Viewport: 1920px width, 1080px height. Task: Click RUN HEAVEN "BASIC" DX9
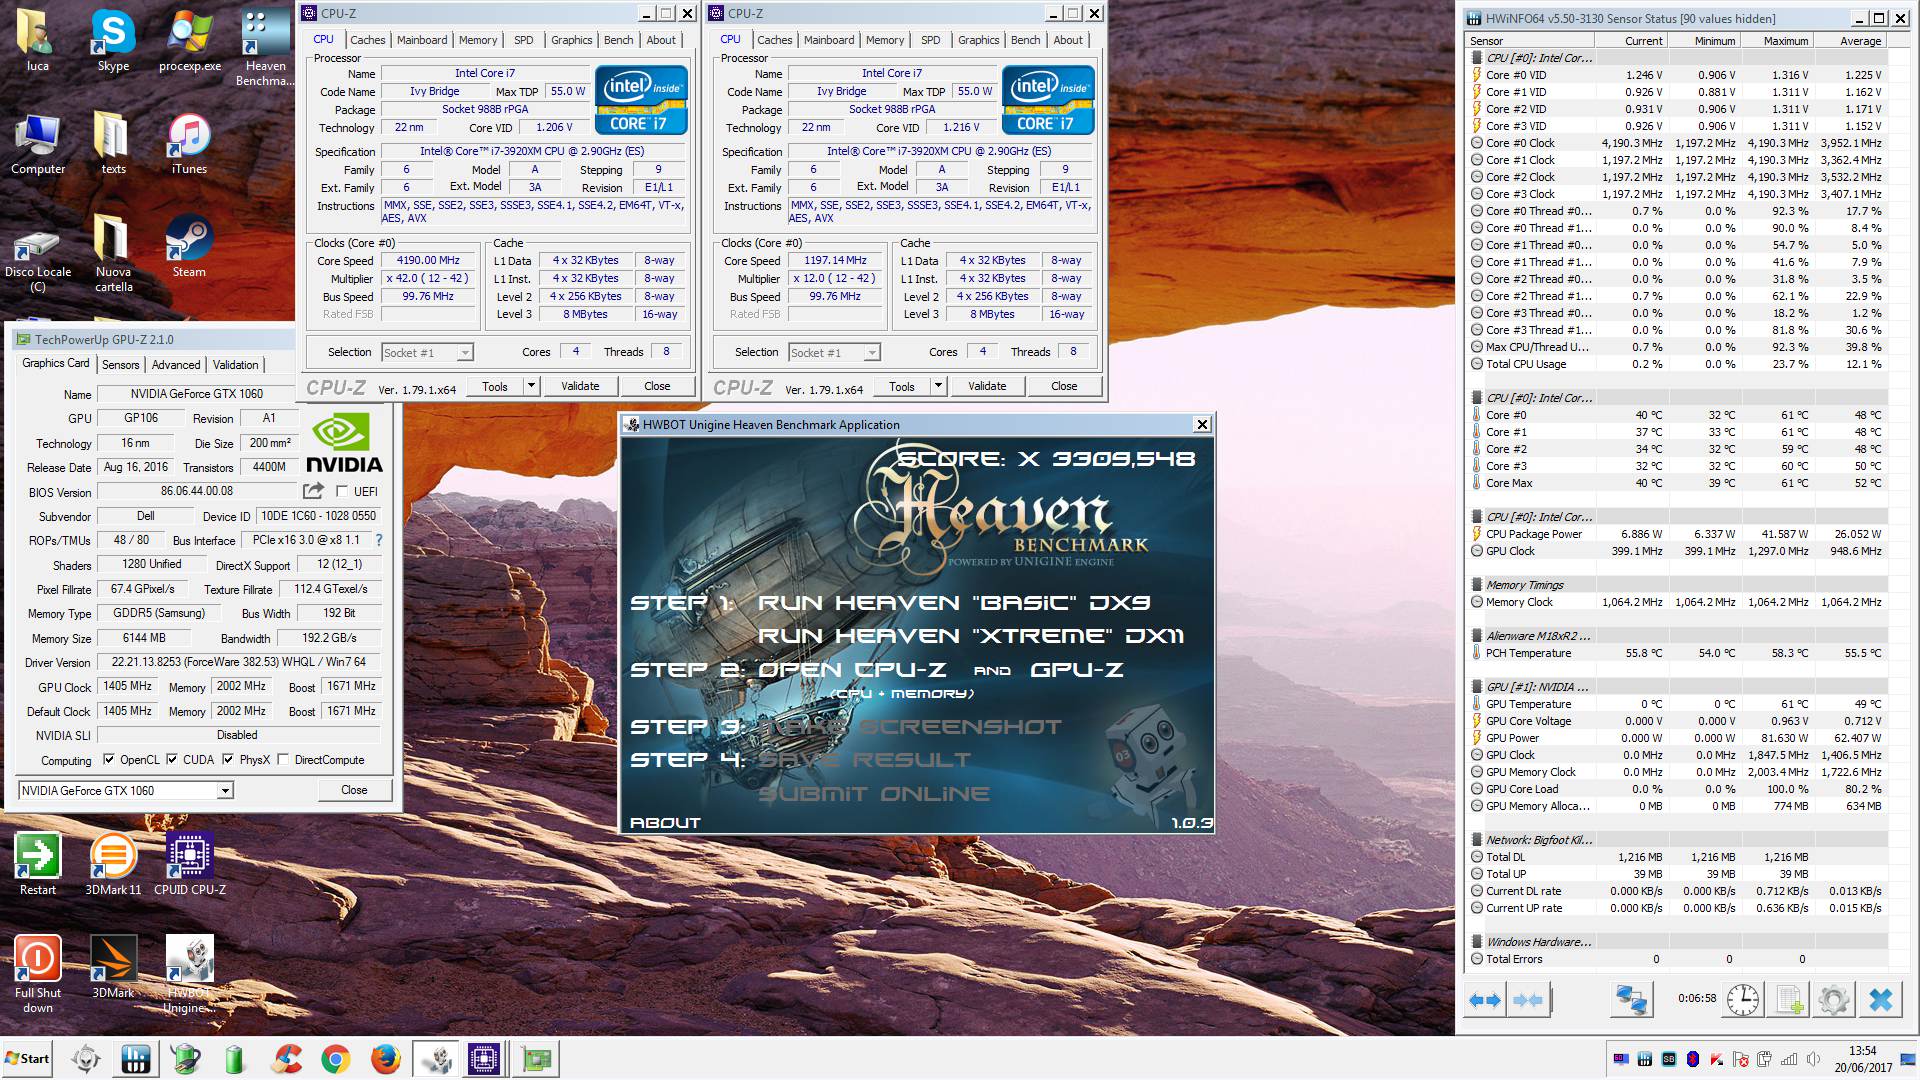pyautogui.click(x=954, y=602)
